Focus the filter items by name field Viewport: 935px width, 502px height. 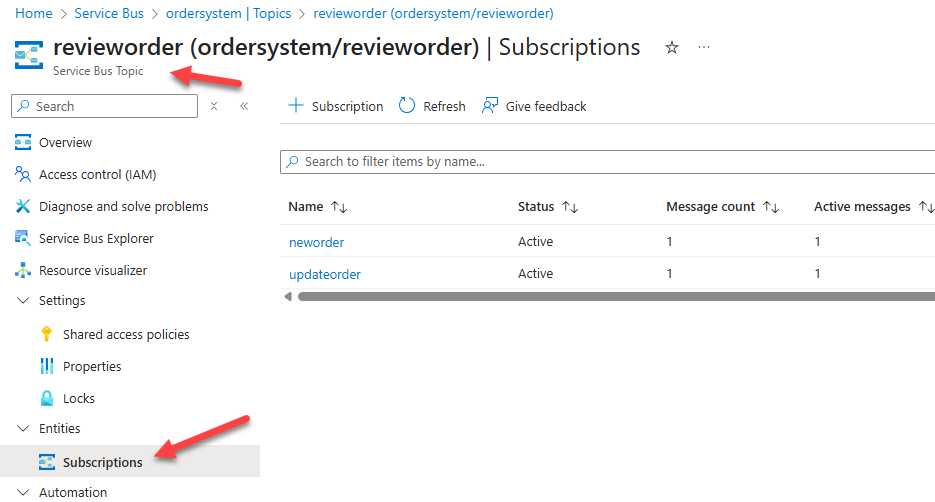(x=608, y=162)
